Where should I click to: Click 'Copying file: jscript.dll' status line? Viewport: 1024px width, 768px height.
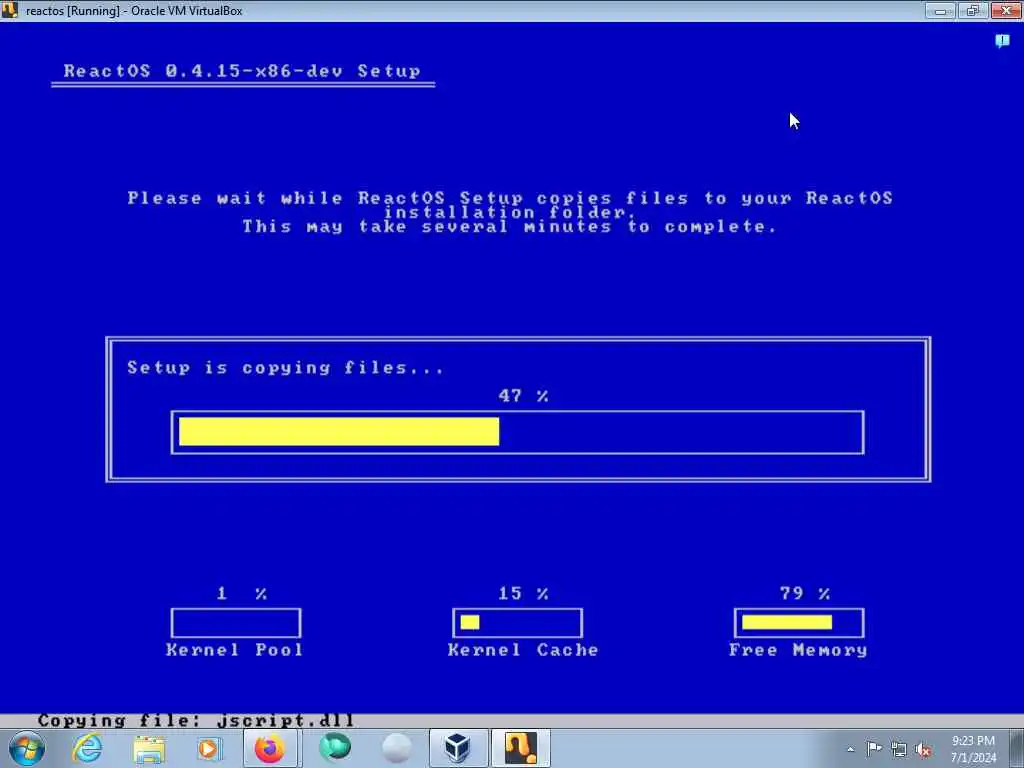(x=196, y=720)
